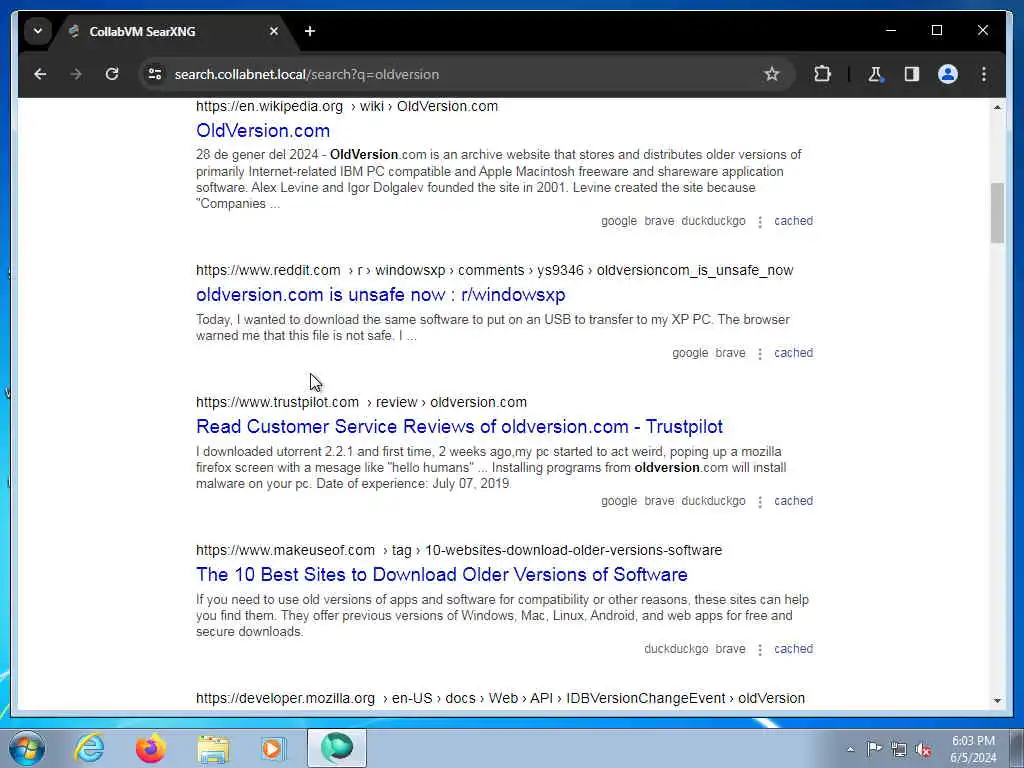
Task: Select the active browser taskbar button
Action: [x=337, y=748]
